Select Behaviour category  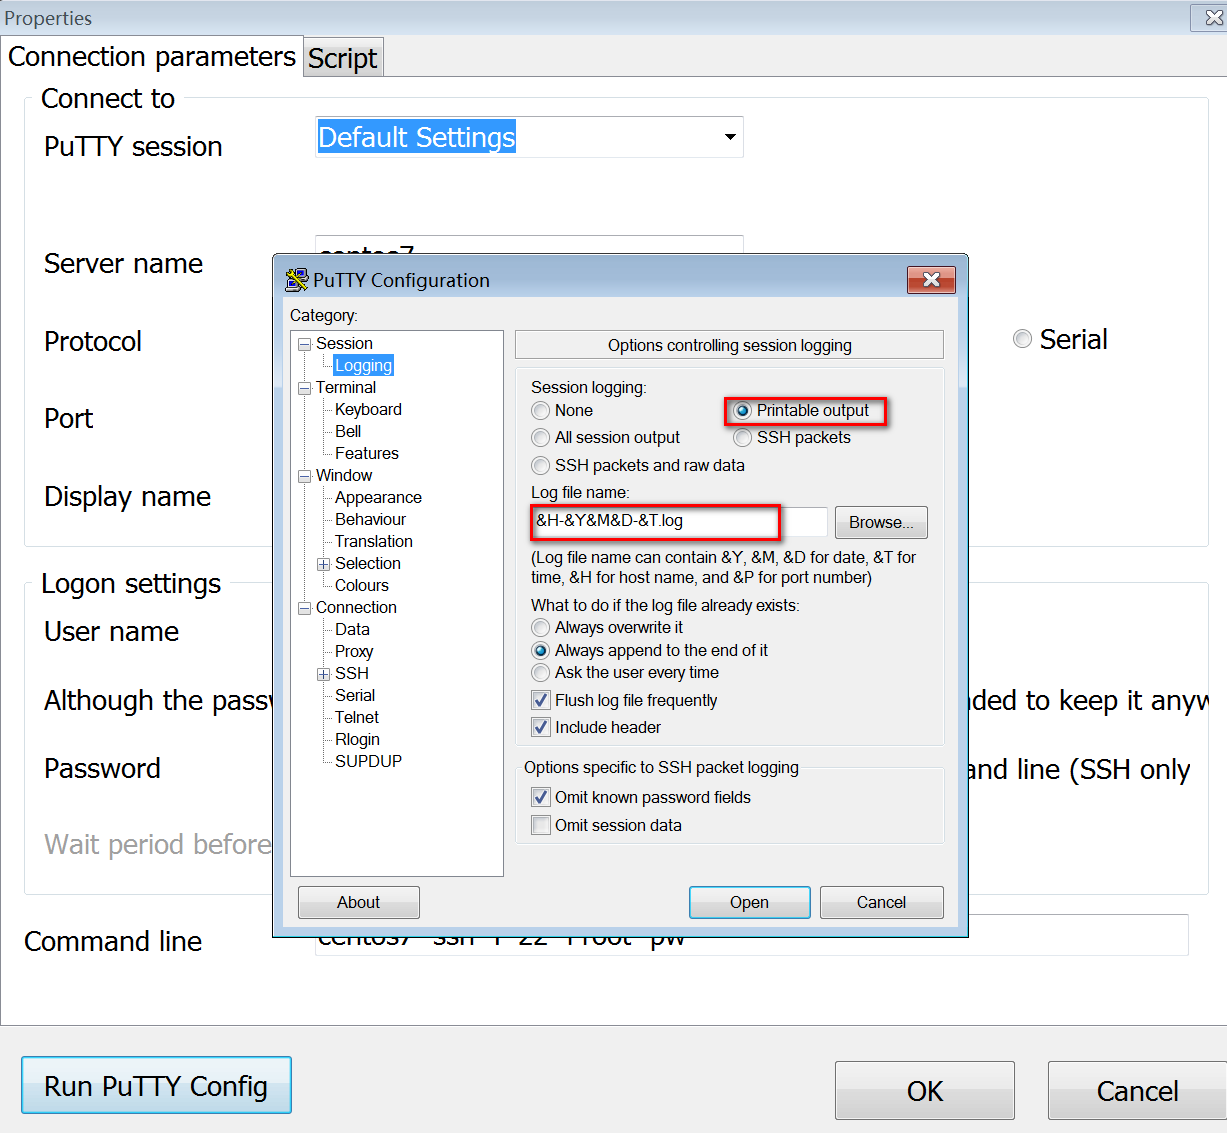[x=370, y=520]
